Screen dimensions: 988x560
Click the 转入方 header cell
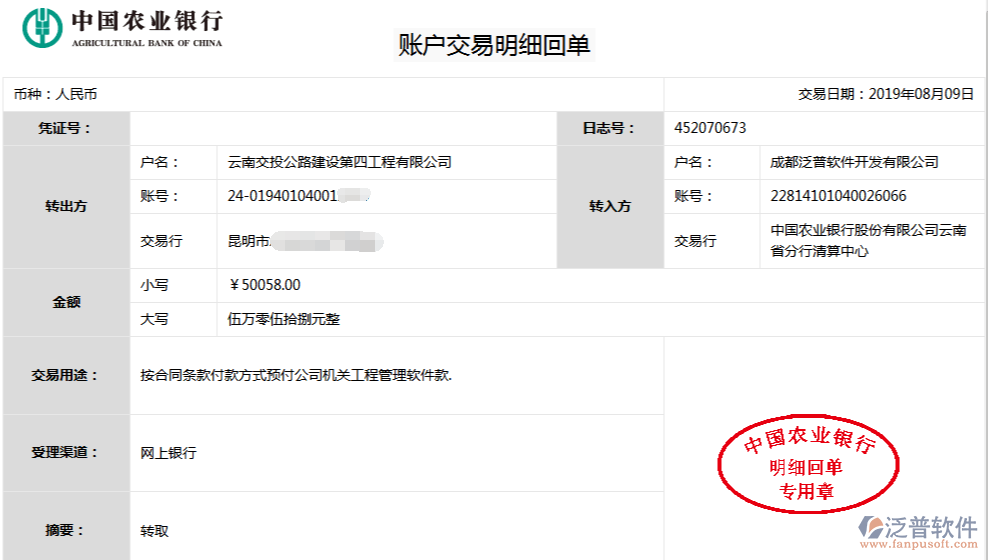pos(610,207)
